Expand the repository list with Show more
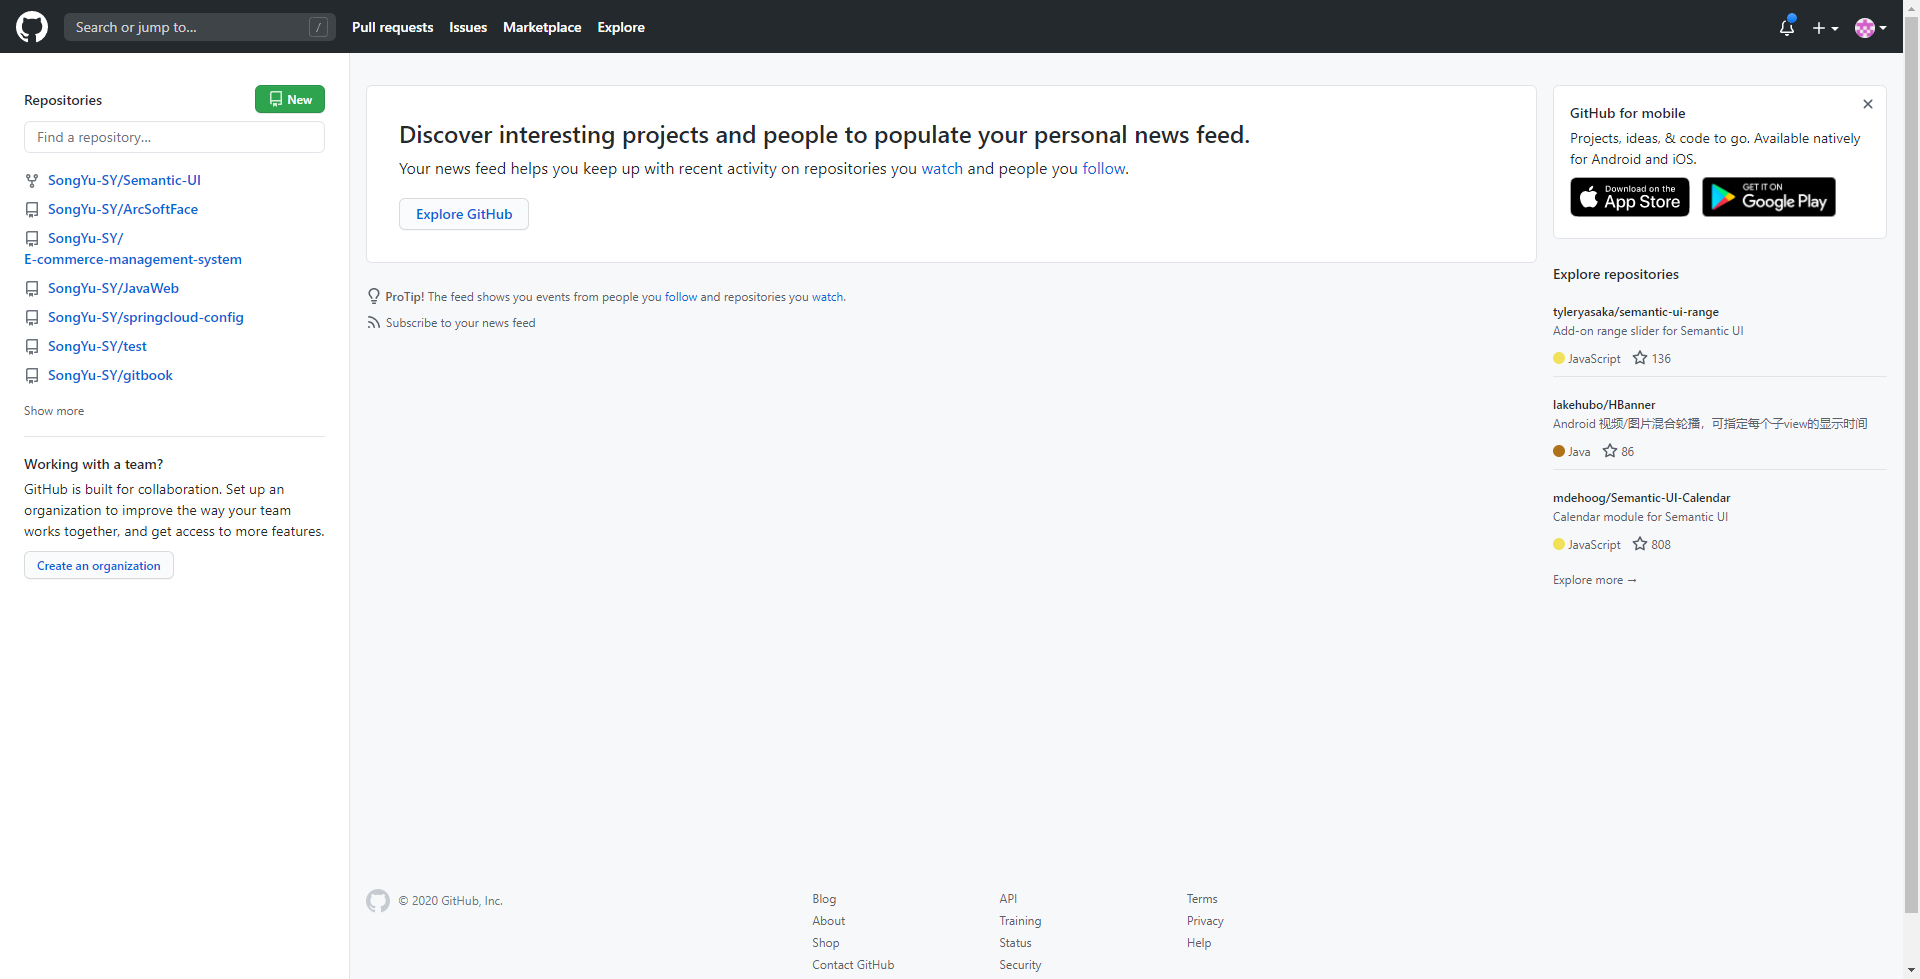 click(54, 411)
